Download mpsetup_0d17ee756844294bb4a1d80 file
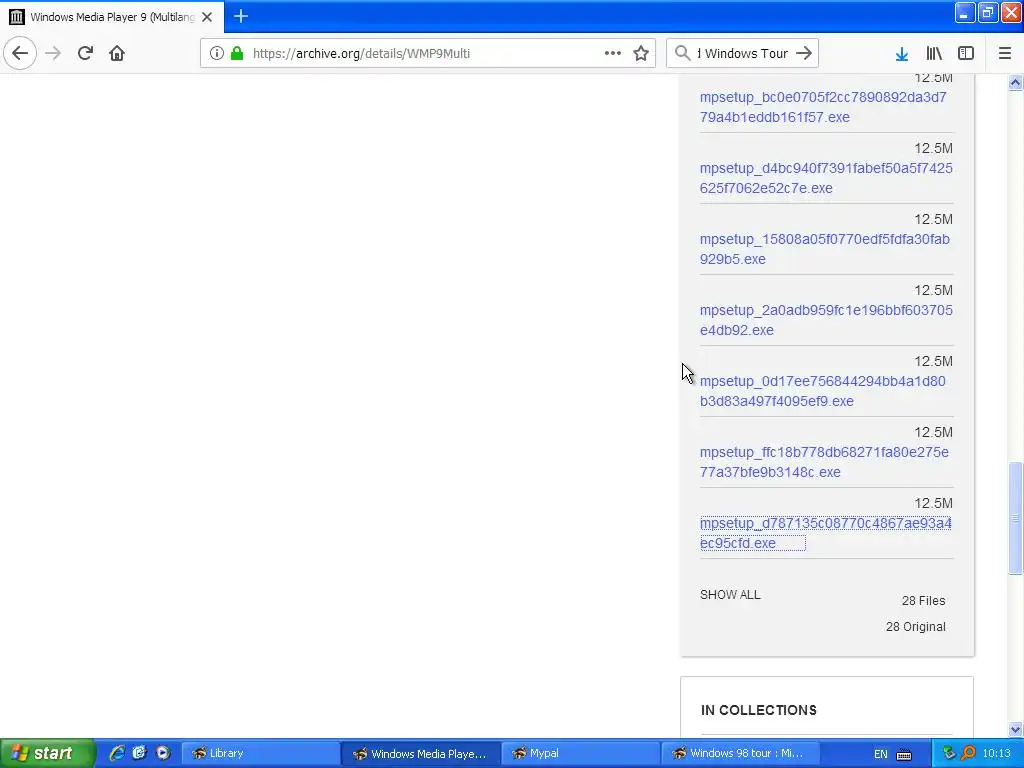 click(x=823, y=391)
